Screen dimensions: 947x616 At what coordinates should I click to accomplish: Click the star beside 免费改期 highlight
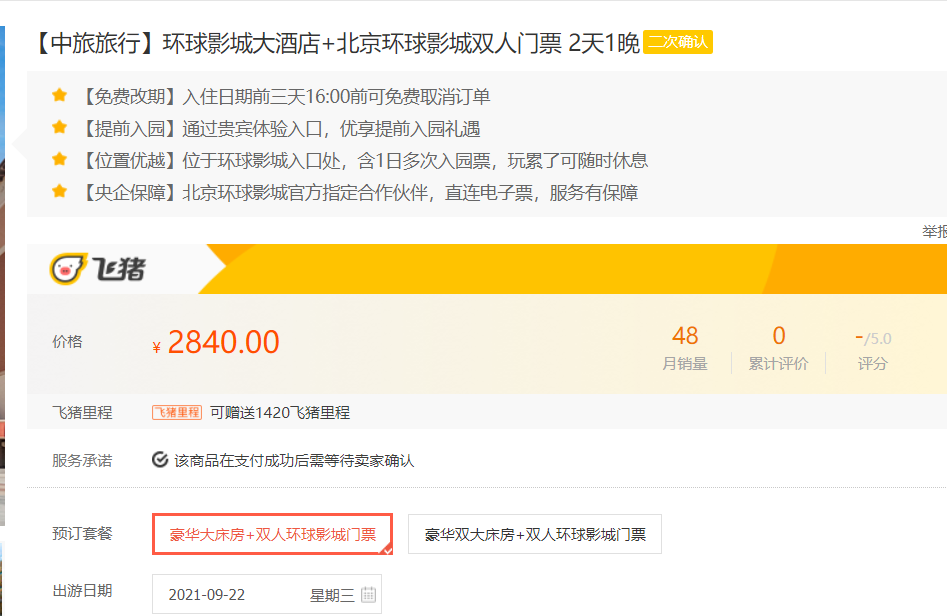pyautogui.click(x=59, y=95)
